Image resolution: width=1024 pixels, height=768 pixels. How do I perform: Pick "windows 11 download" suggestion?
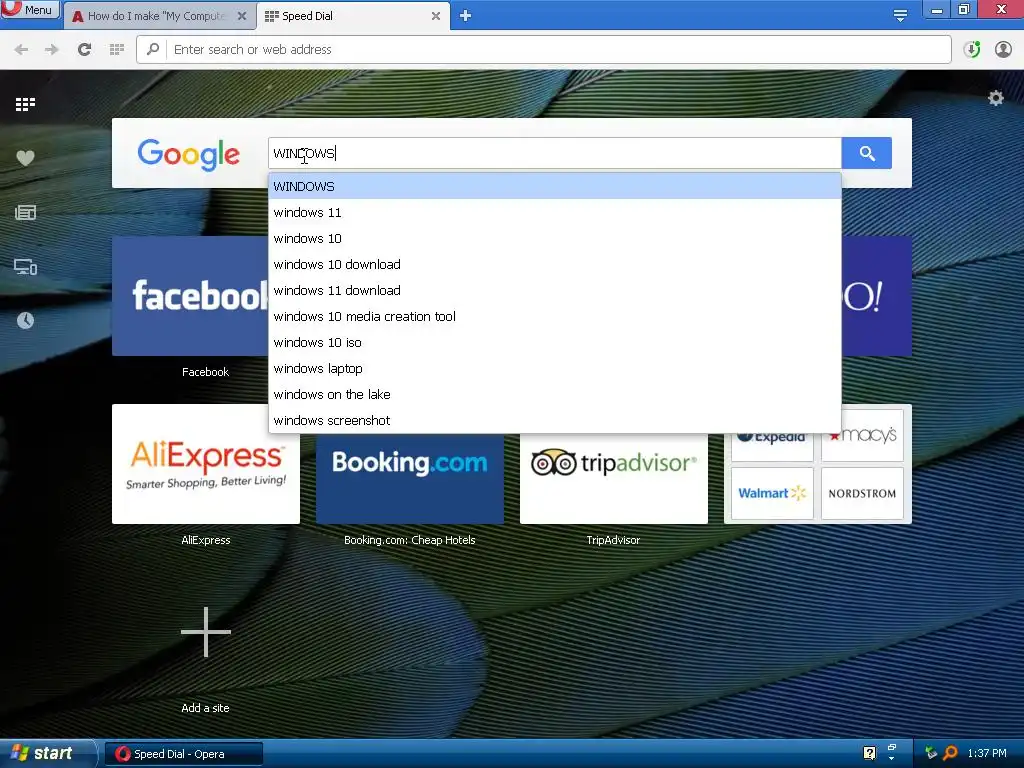(554, 291)
